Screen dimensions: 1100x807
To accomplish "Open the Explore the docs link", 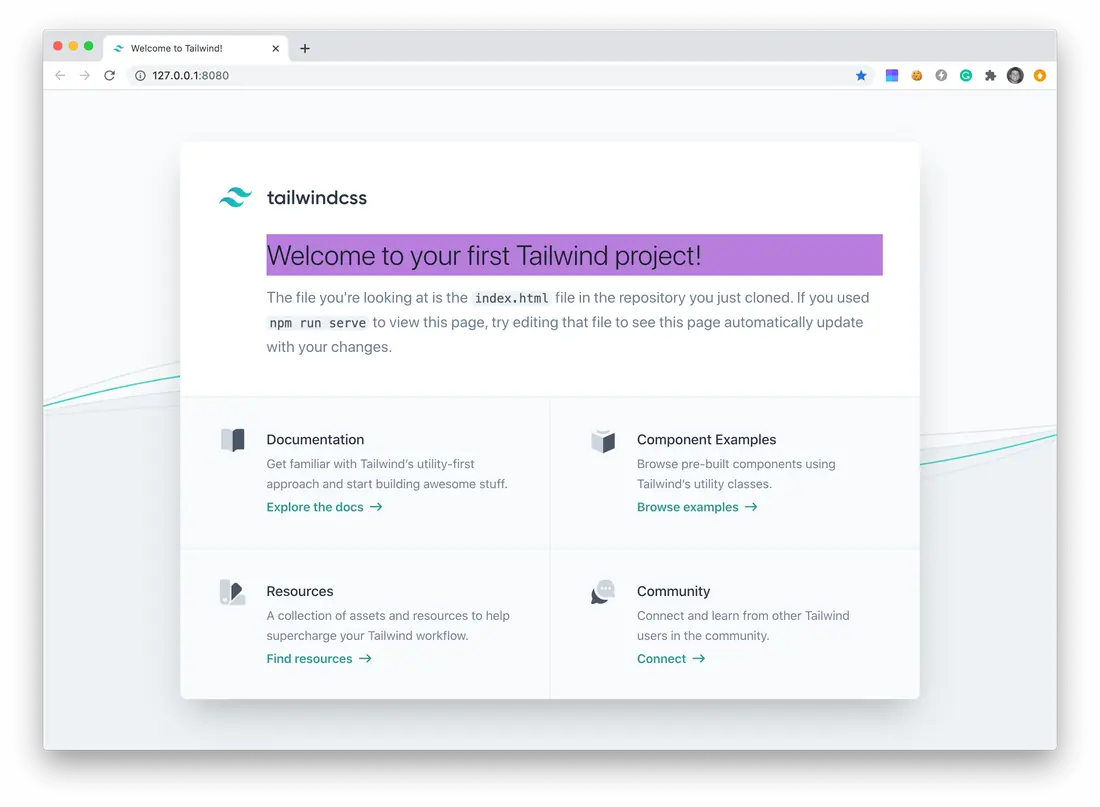I will (x=324, y=507).
